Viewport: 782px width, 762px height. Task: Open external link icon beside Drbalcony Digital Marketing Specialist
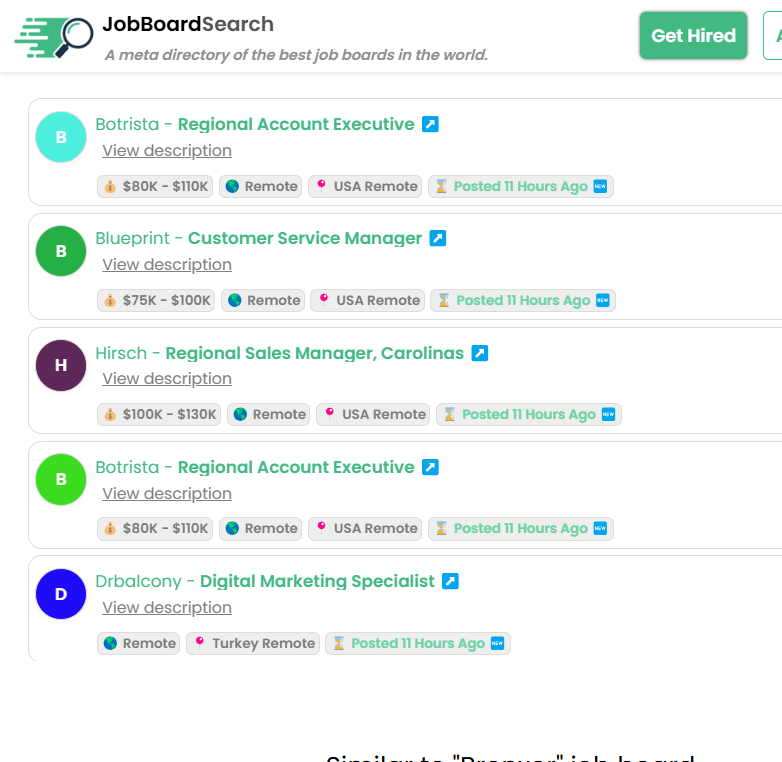450,581
